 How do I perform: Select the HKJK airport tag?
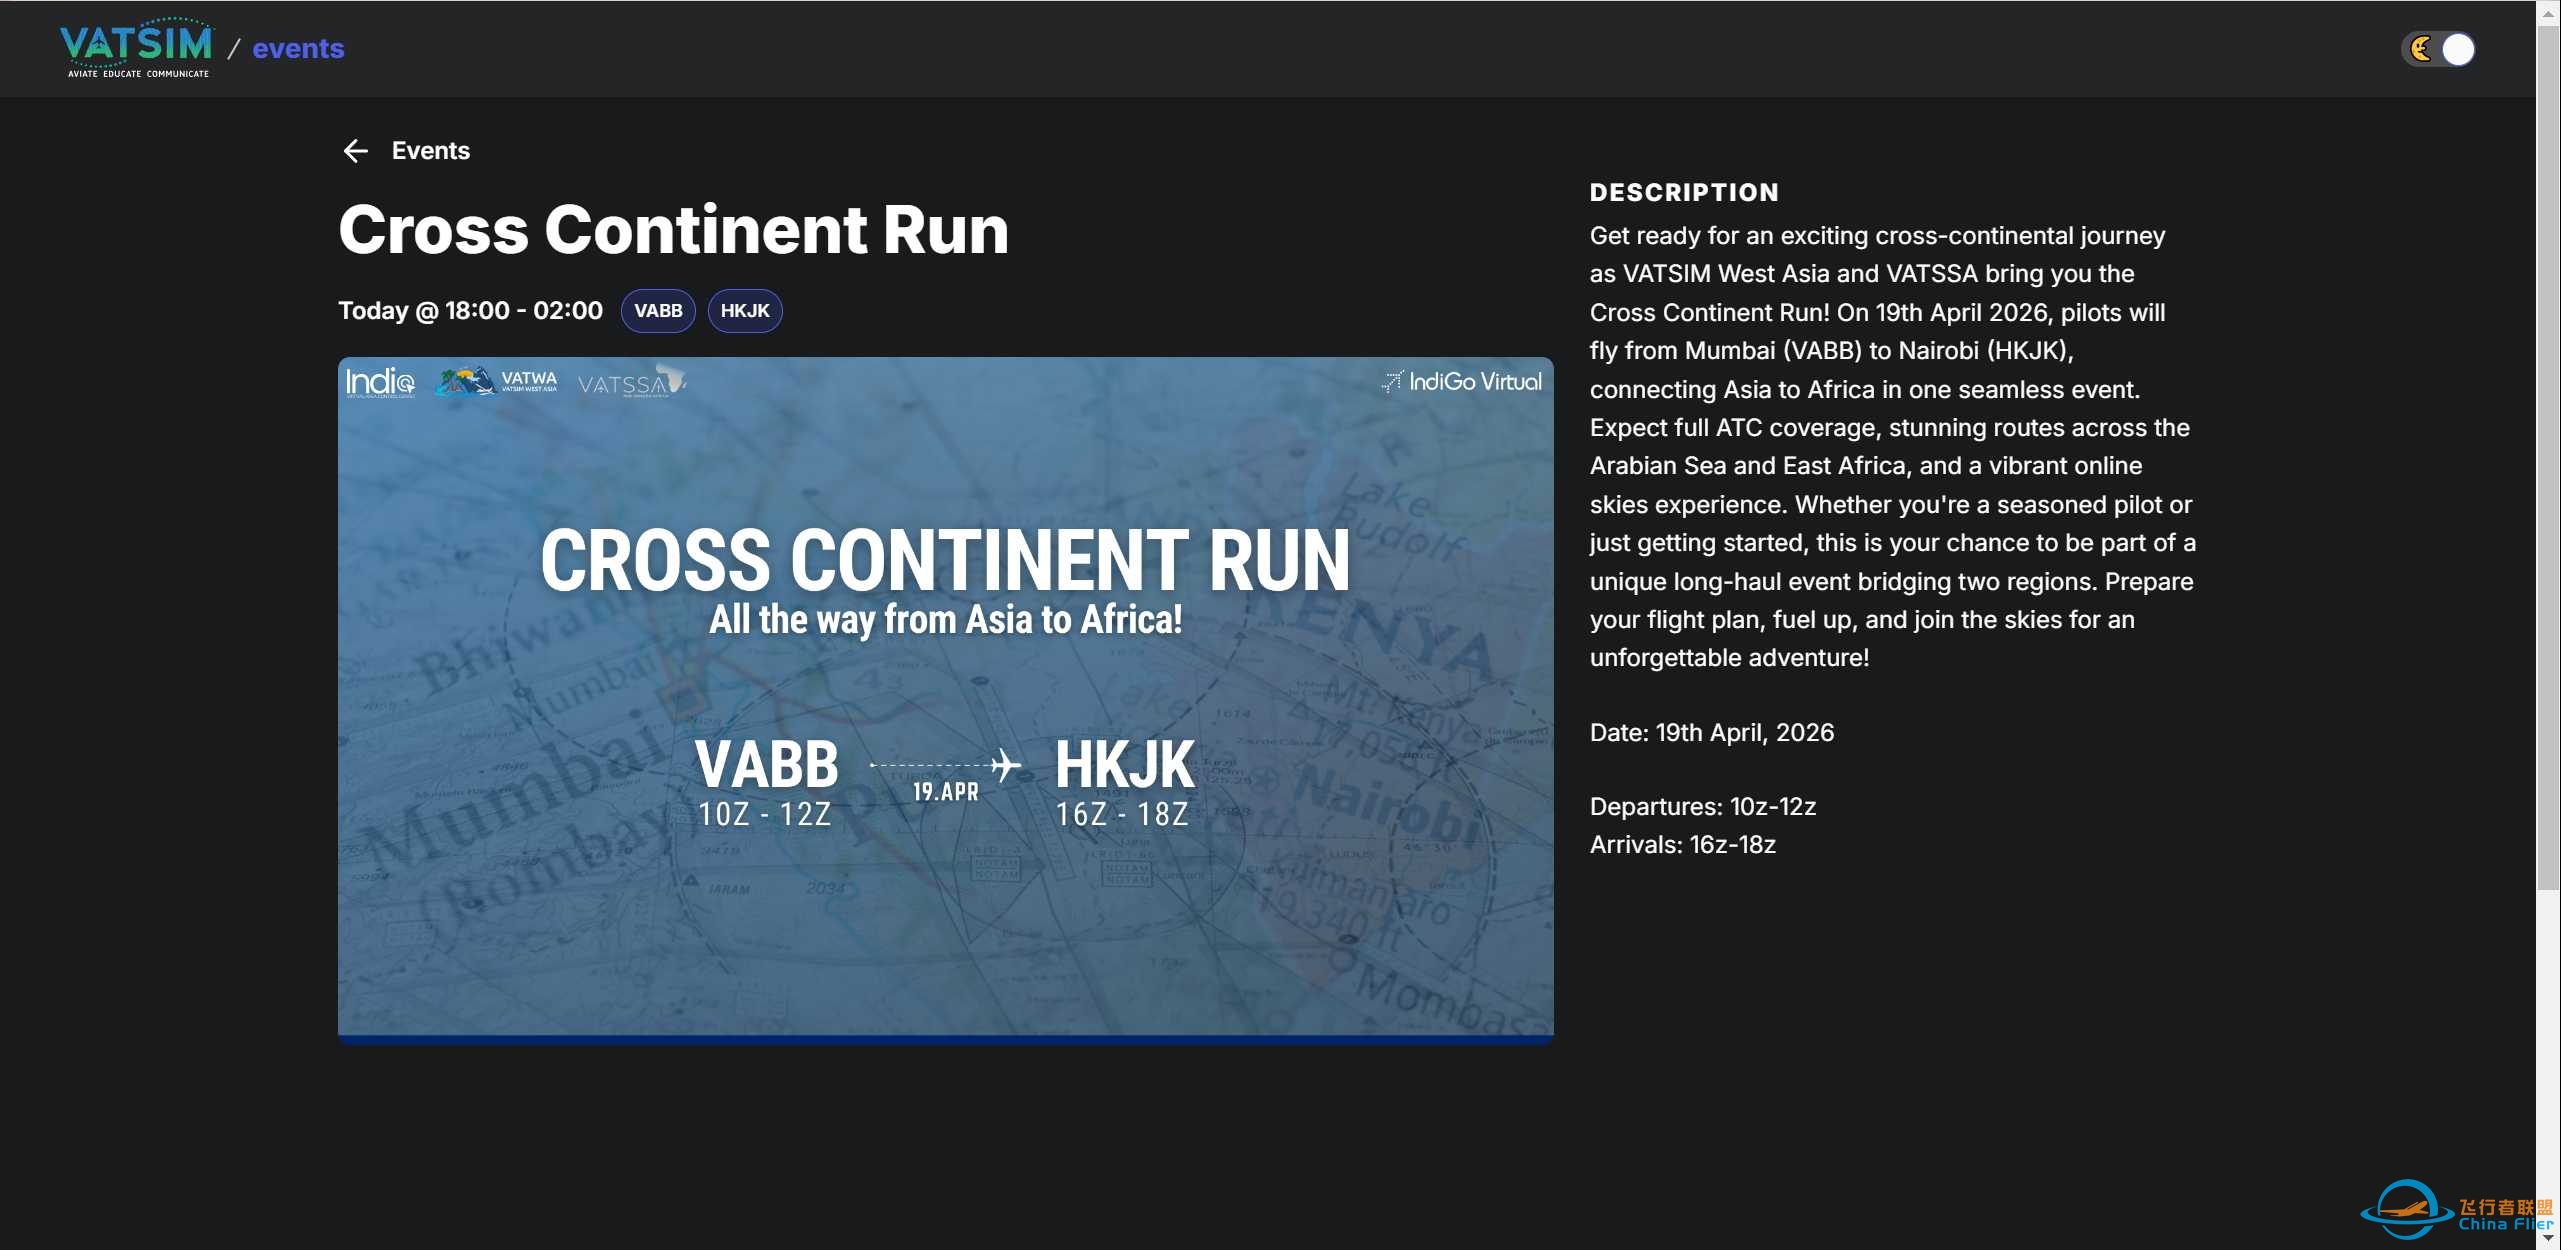pos(745,311)
